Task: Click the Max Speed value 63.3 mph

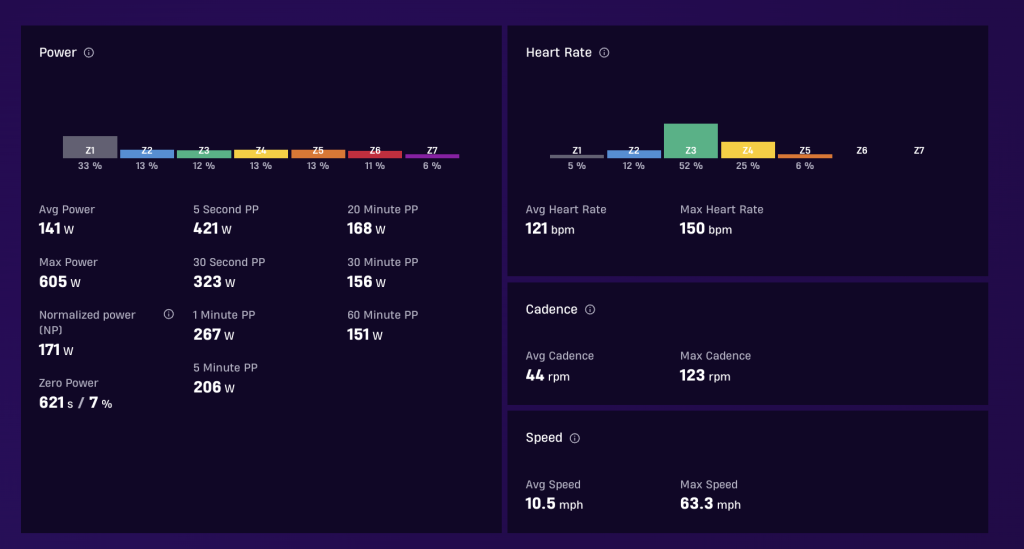Action: pyautogui.click(x=710, y=504)
